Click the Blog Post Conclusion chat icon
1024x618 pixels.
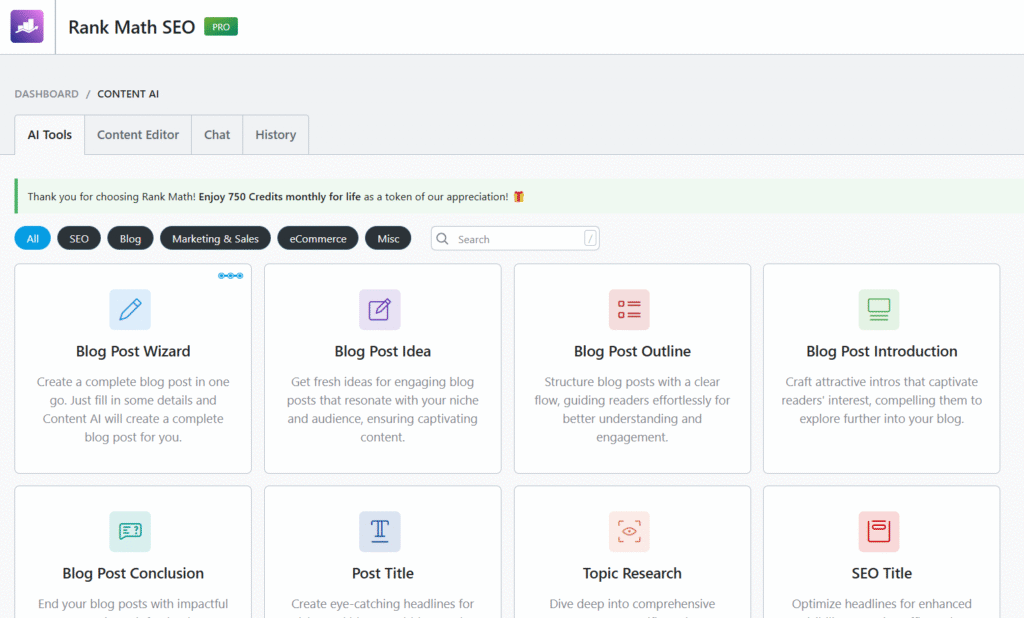pyautogui.click(x=130, y=531)
